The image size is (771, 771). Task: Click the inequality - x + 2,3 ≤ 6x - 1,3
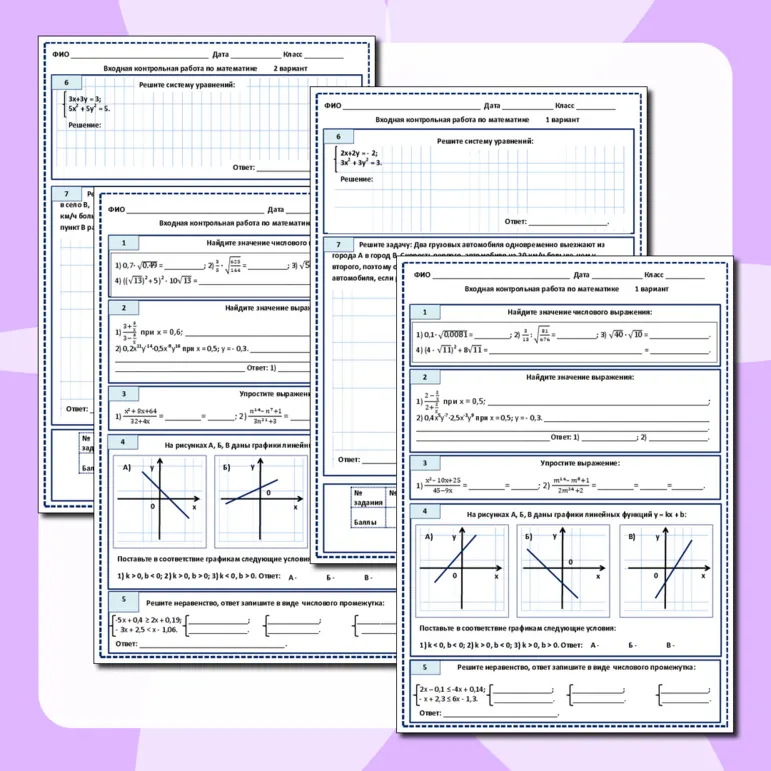pyautogui.click(x=448, y=698)
